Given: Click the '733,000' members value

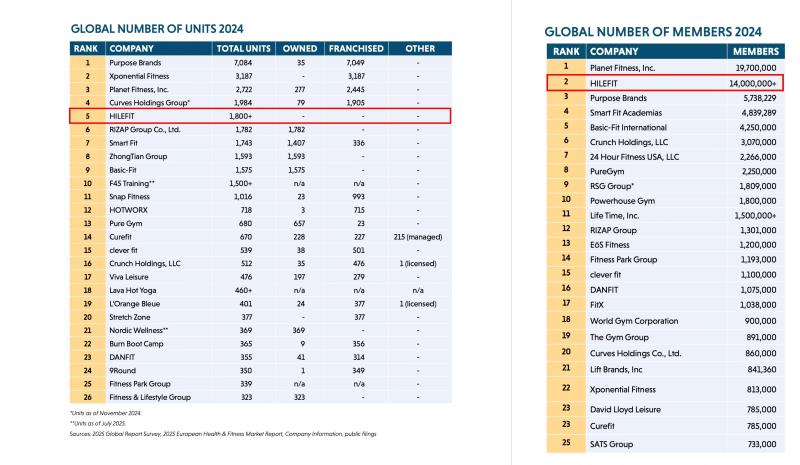Looking at the screenshot, I should pos(762,445).
